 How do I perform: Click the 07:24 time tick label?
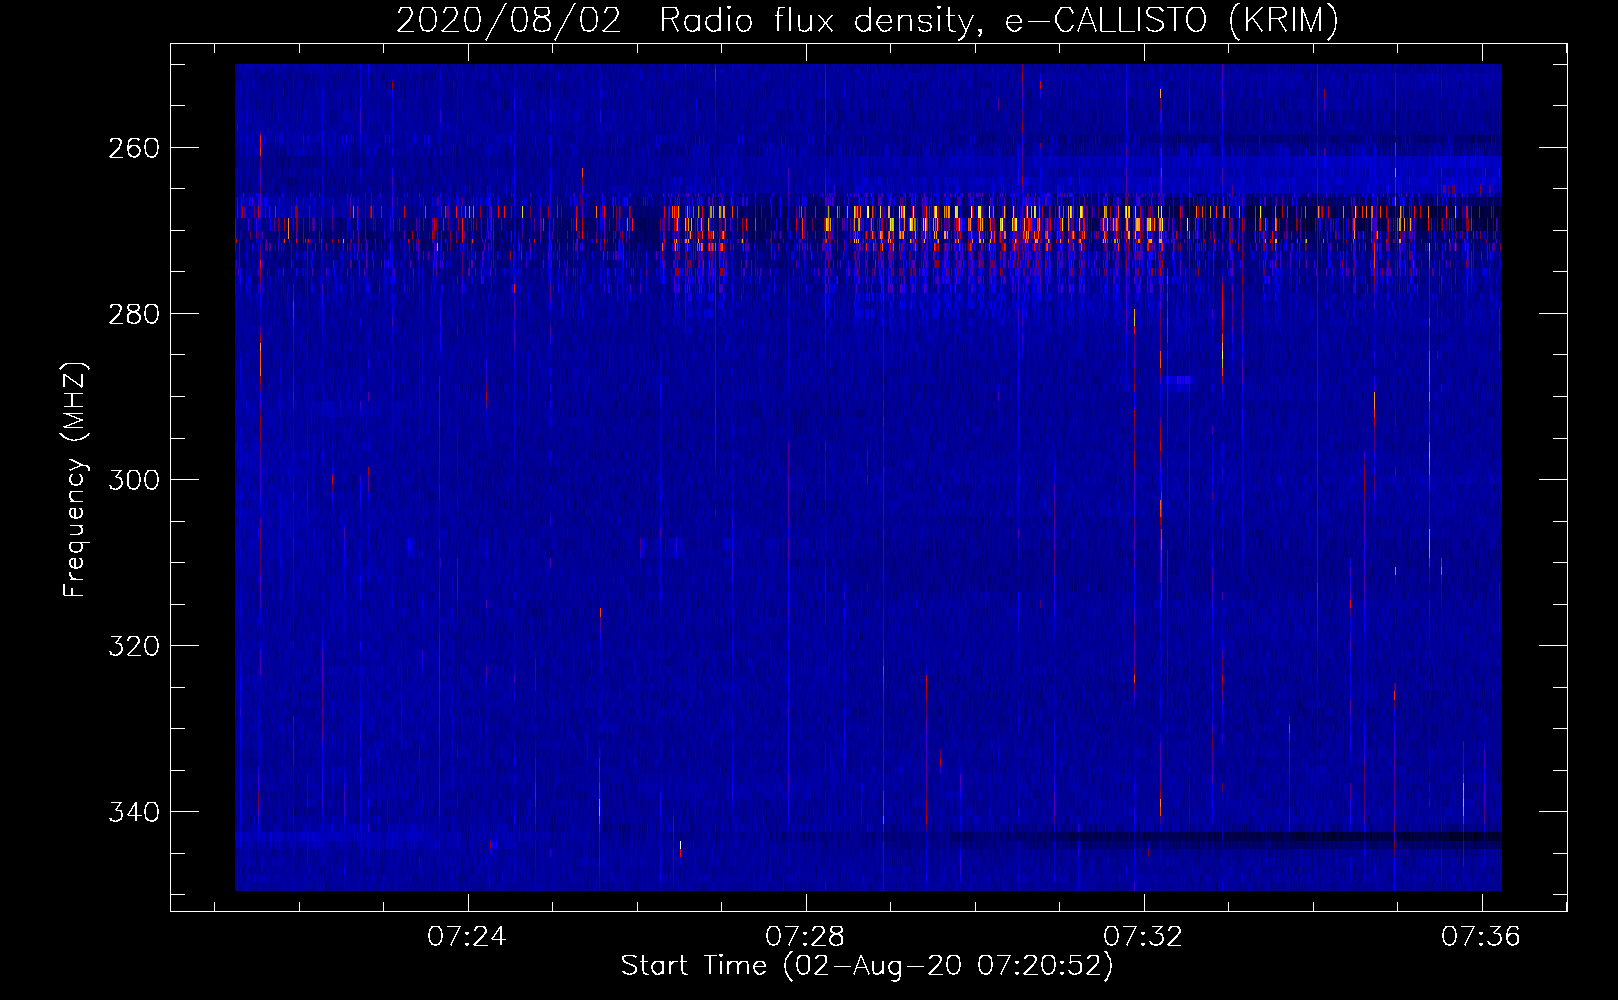467,937
